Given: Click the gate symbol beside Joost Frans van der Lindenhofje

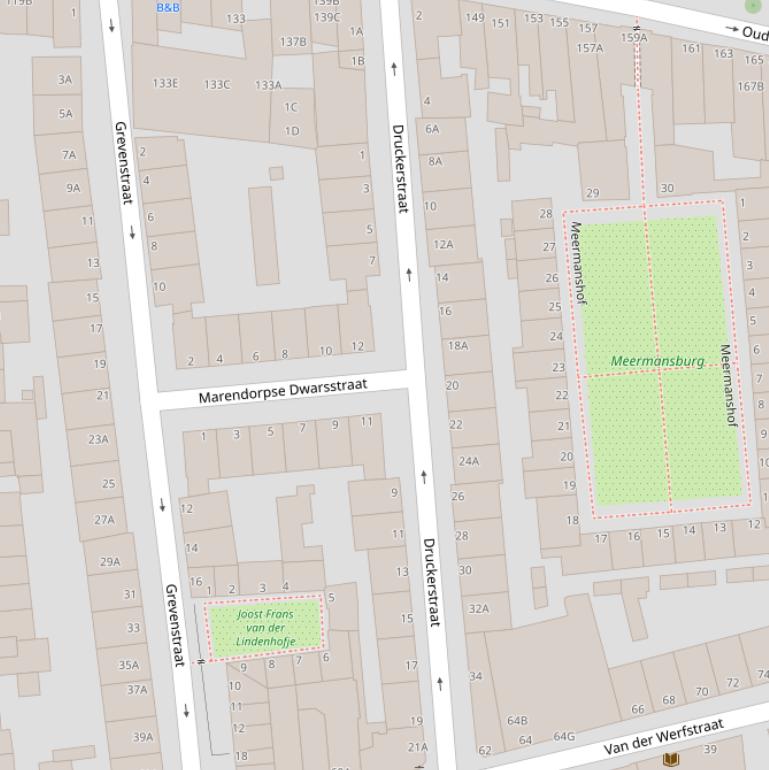Looking at the screenshot, I should [x=200, y=661].
